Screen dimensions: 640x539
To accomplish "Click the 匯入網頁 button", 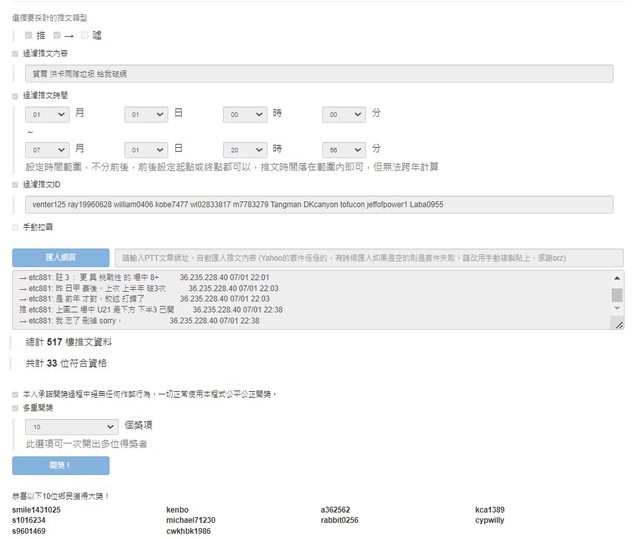I will coord(60,257).
